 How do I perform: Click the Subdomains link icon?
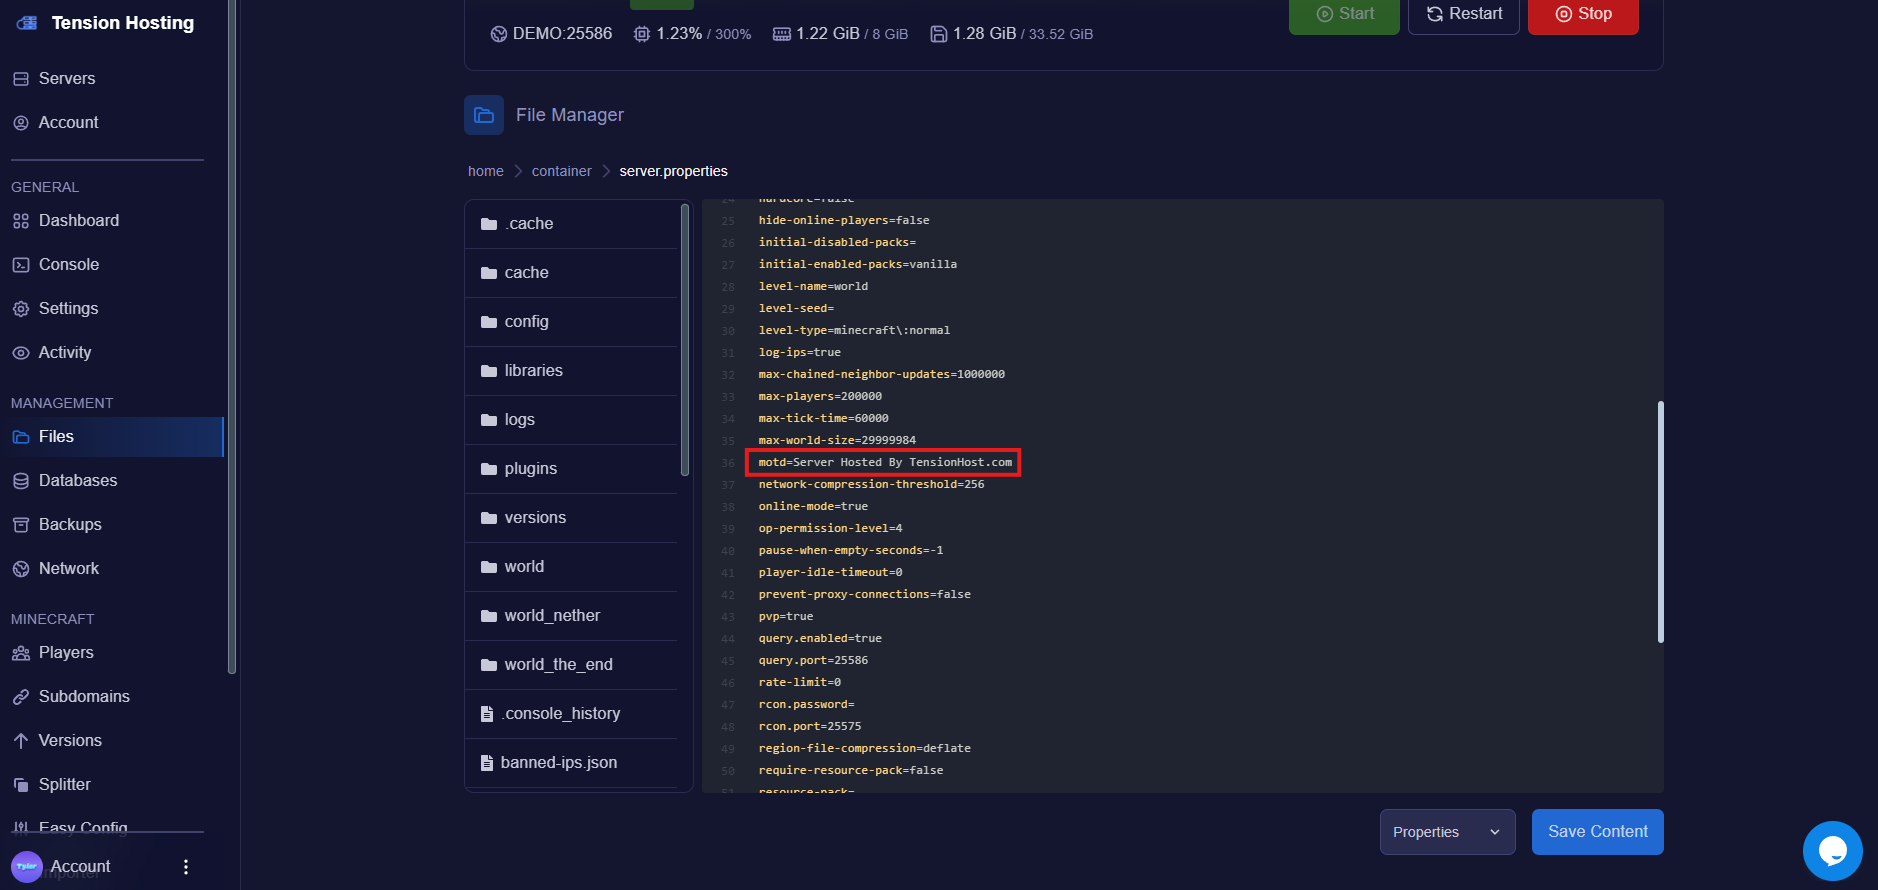(x=21, y=697)
